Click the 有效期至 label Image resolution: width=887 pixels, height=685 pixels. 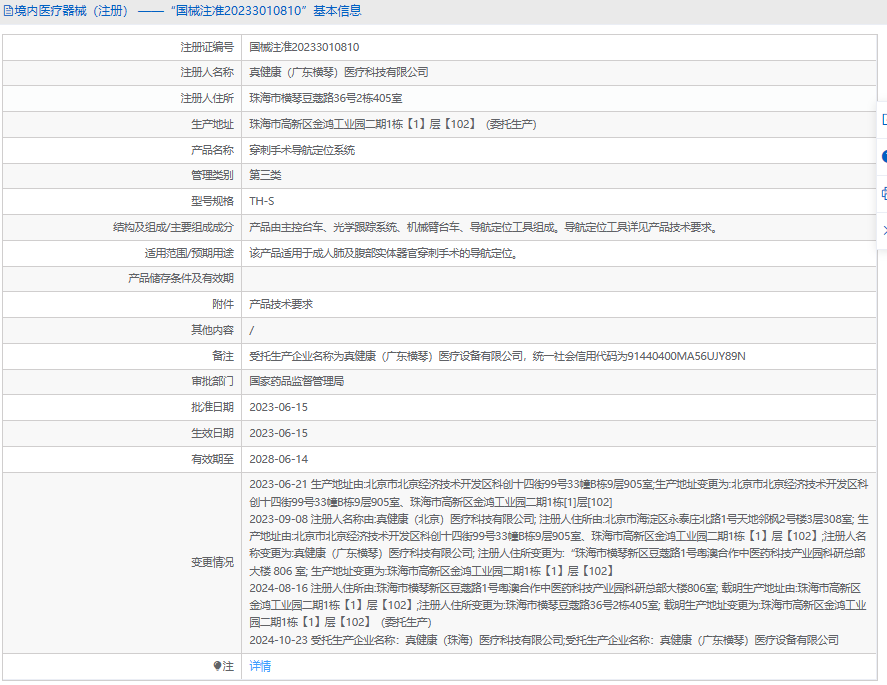pos(212,459)
